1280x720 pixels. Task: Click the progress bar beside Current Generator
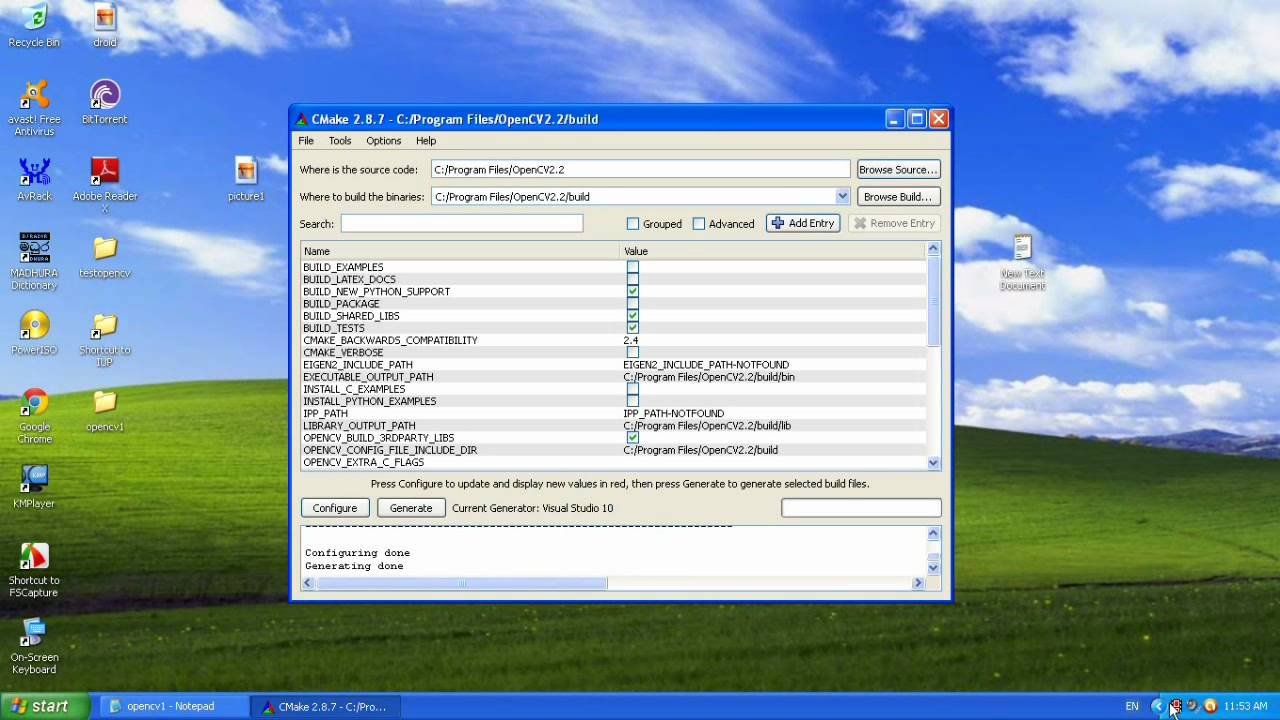[861, 508]
